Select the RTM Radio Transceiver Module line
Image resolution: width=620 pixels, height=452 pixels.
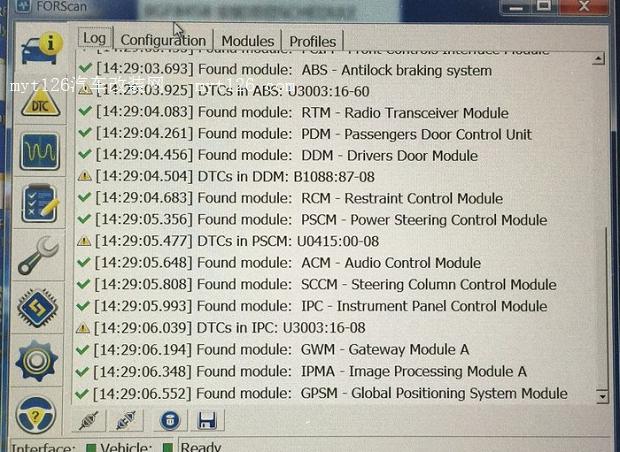(293, 112)
